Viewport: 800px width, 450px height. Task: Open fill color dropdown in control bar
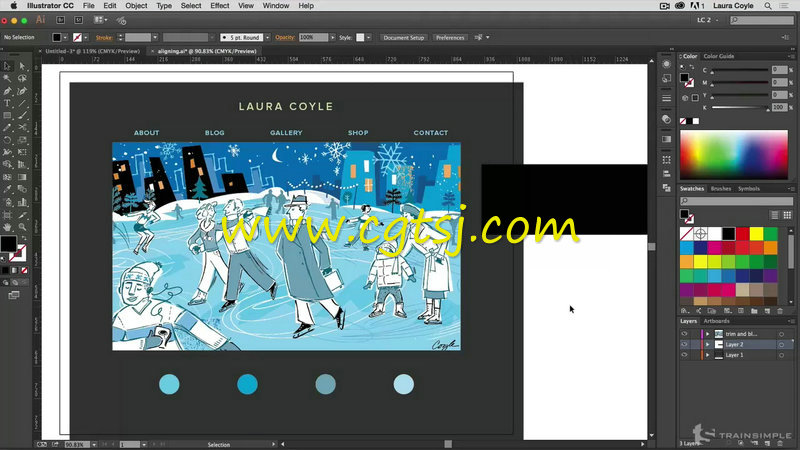[x=65, y=37]
